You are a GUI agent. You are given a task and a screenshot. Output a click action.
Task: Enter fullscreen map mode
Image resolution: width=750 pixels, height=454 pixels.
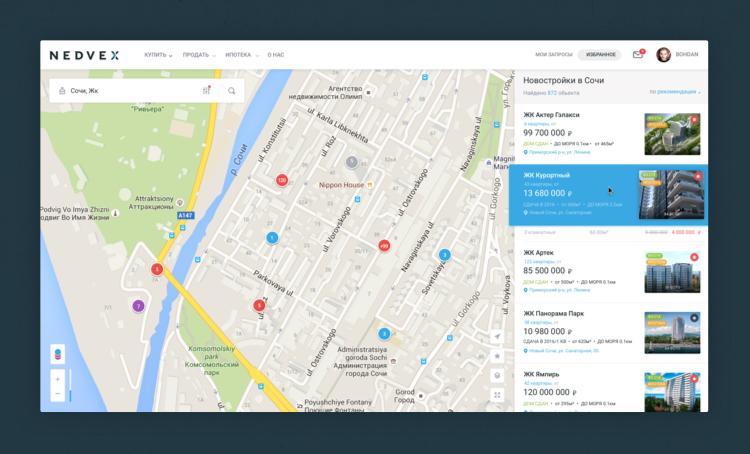click(497, 395)
